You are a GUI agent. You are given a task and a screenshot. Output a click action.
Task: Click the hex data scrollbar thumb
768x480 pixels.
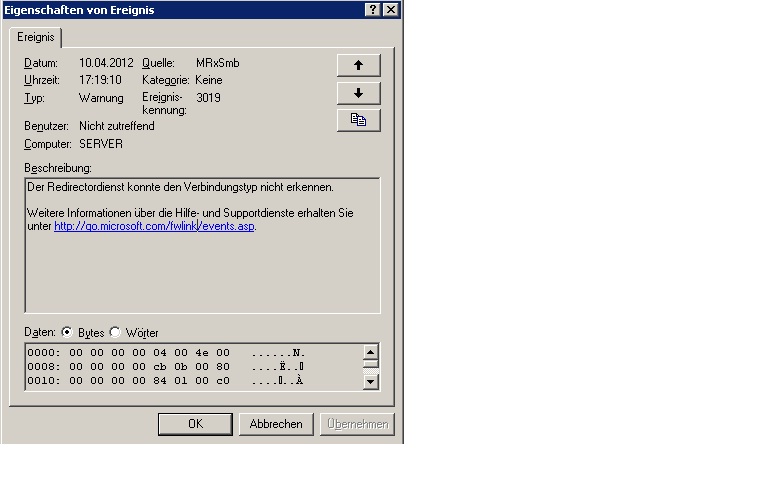[x=371, y=363]
